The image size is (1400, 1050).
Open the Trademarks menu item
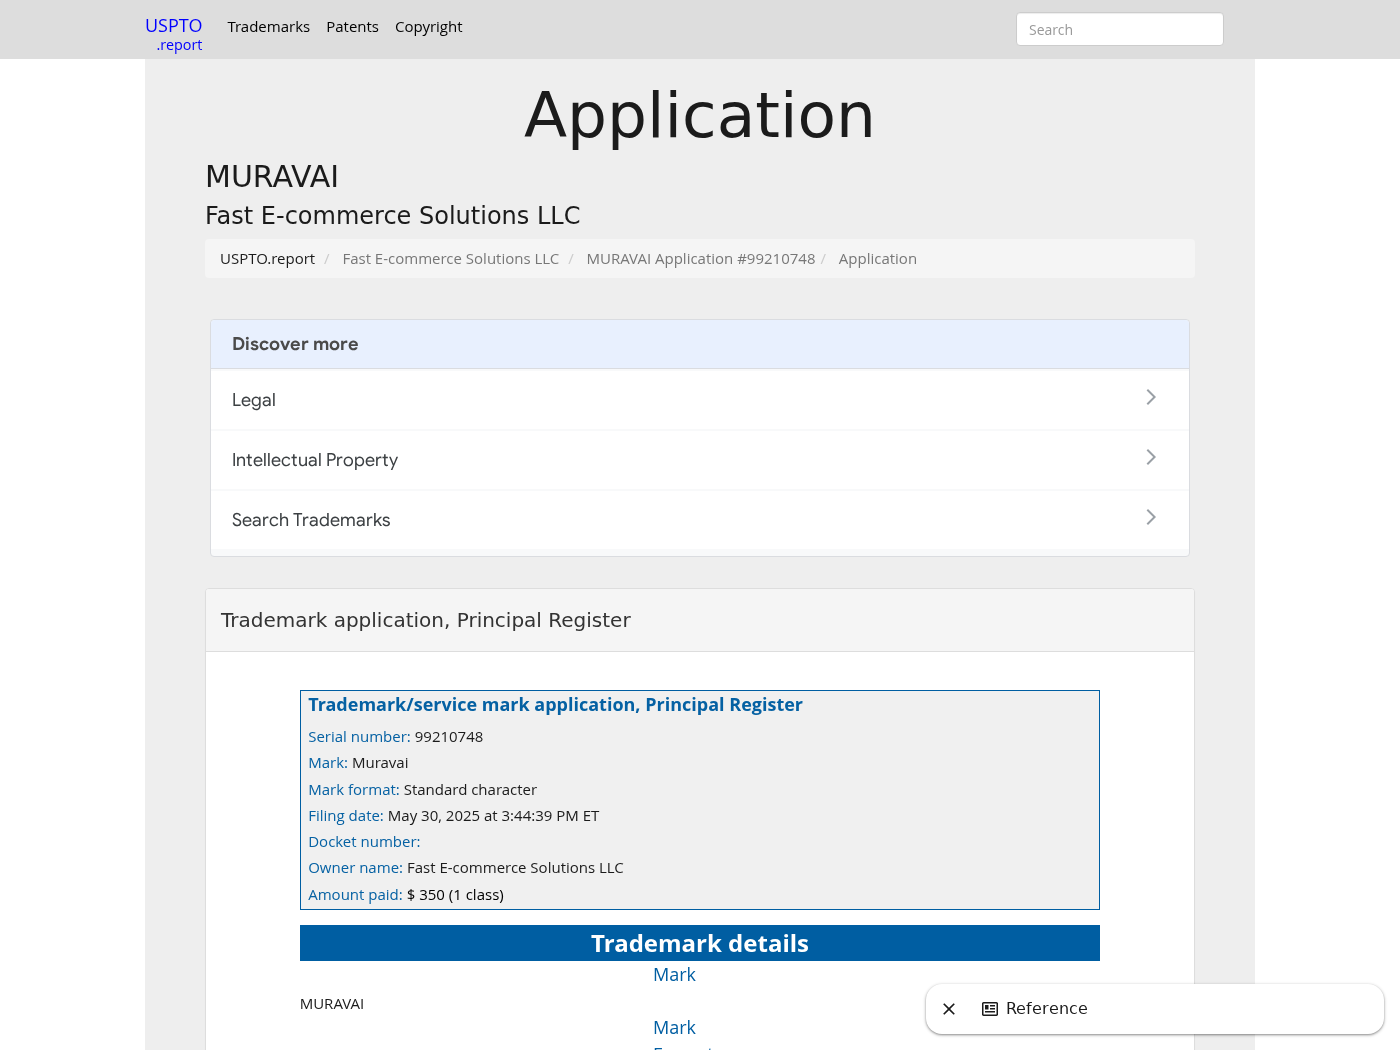268,27
